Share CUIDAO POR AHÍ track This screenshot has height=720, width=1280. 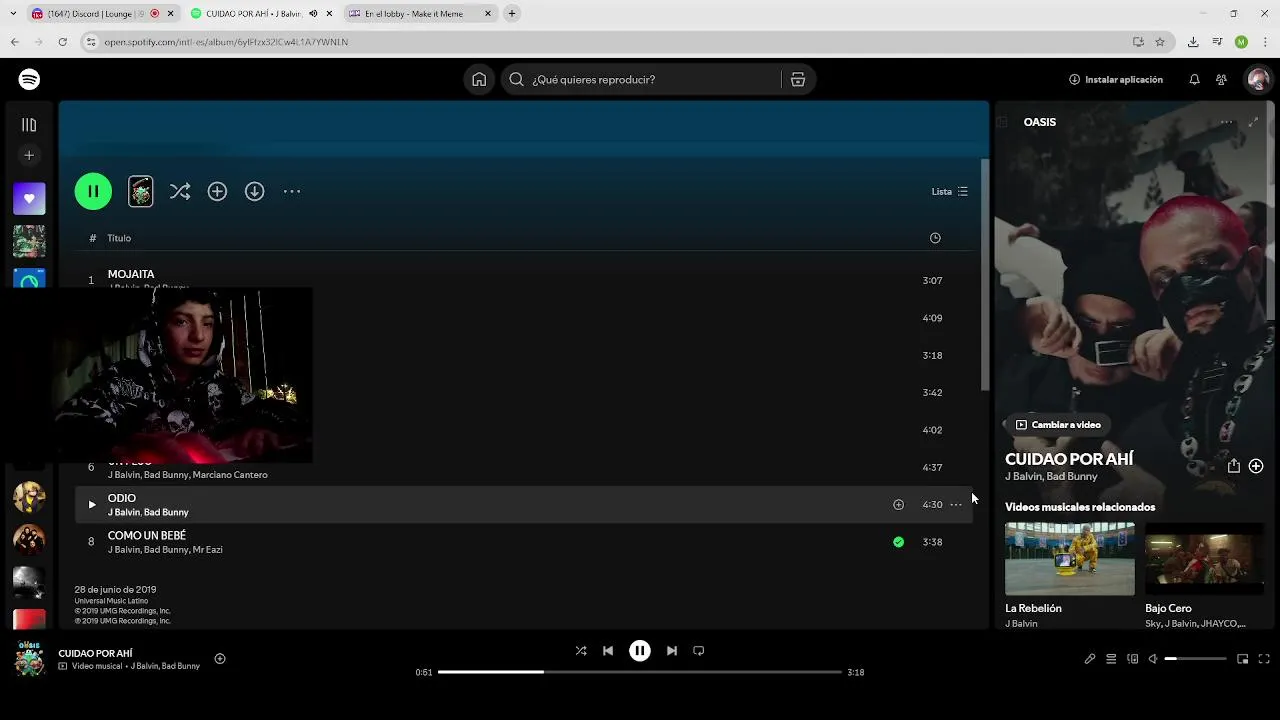coord(1234,466)
